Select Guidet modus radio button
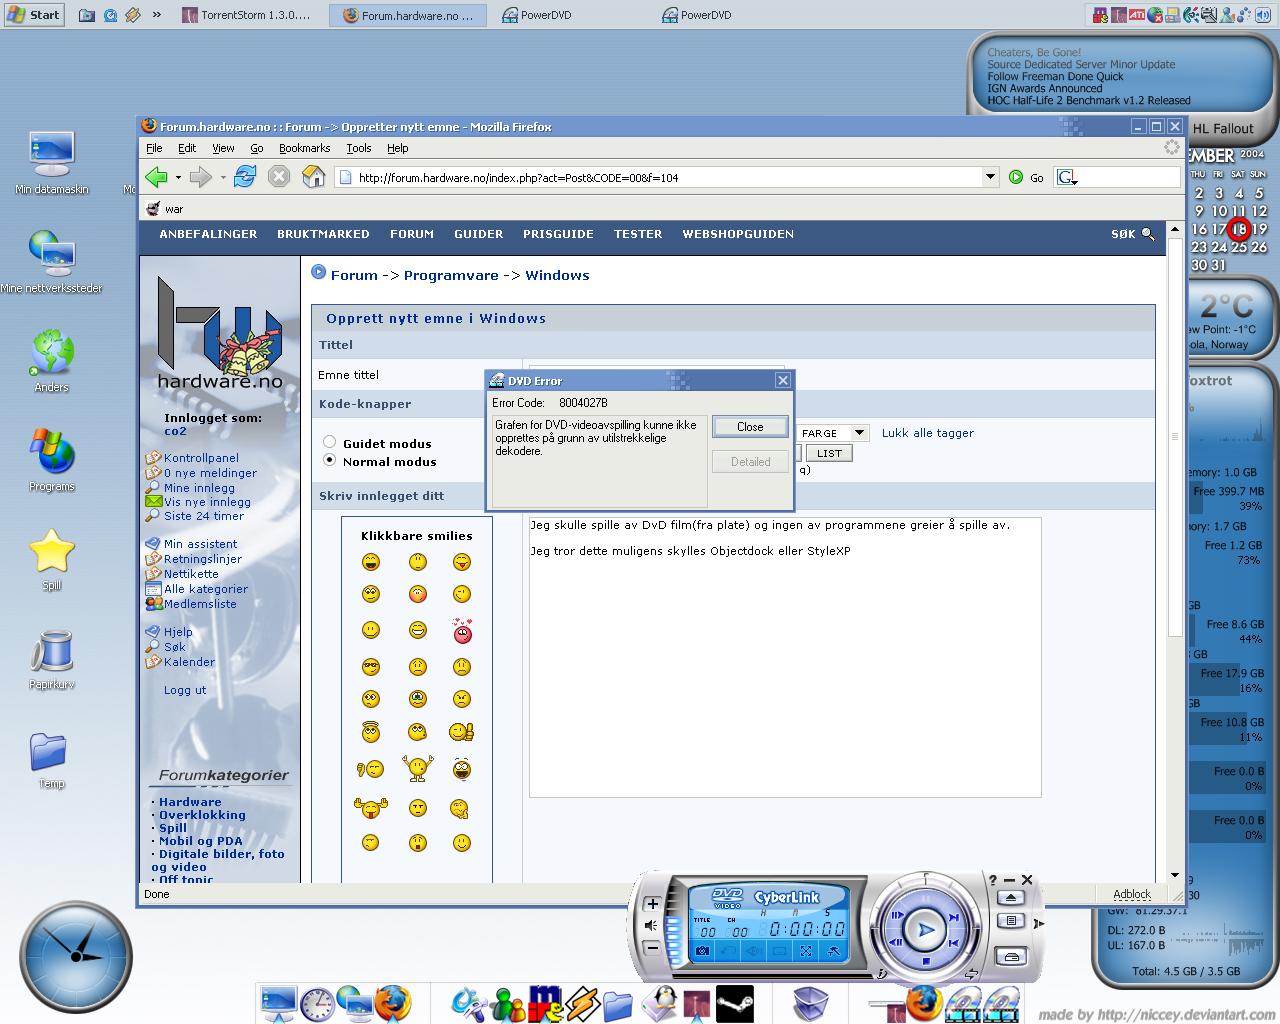Viewport: 1280px width, 1024px height. tap(329, 442)
